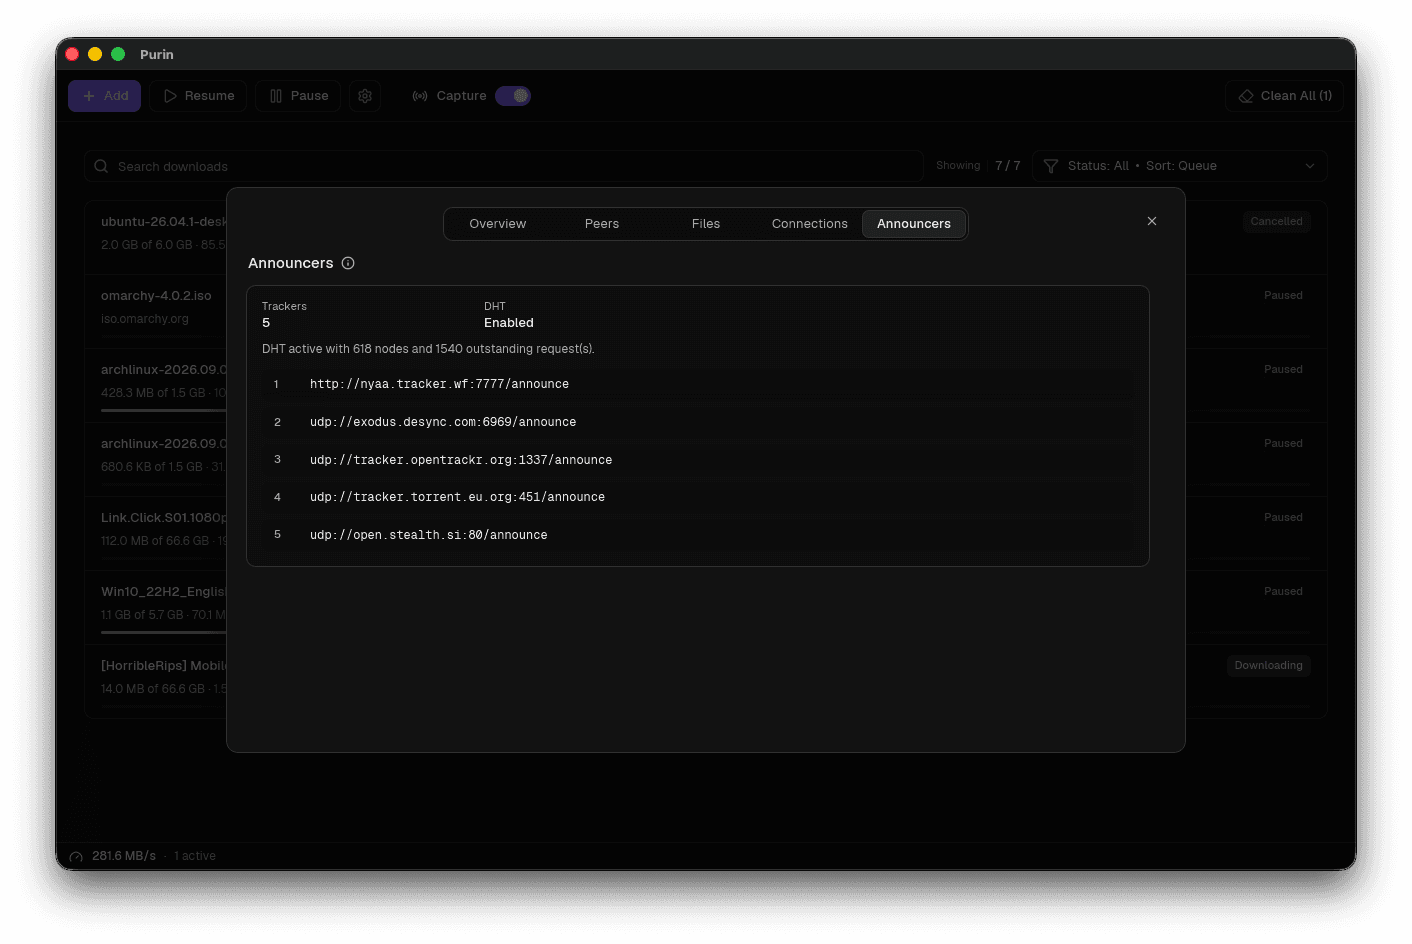Screen dimensions: 1412x944
Task: Click the Showing 7 / 7 counter
Action: [978, 166]
